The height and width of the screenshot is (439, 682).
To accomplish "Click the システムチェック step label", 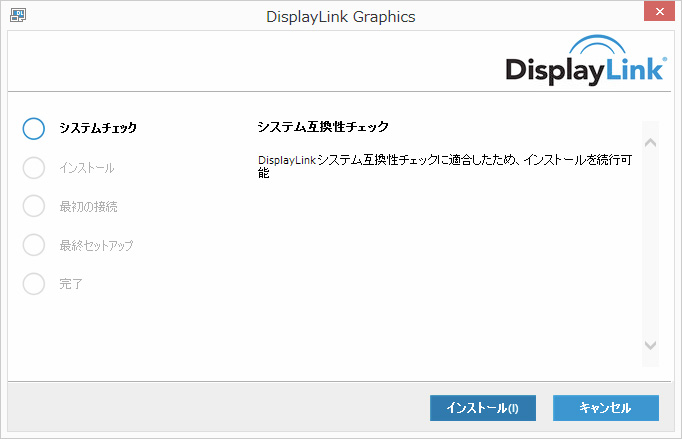I will [98, 128].
